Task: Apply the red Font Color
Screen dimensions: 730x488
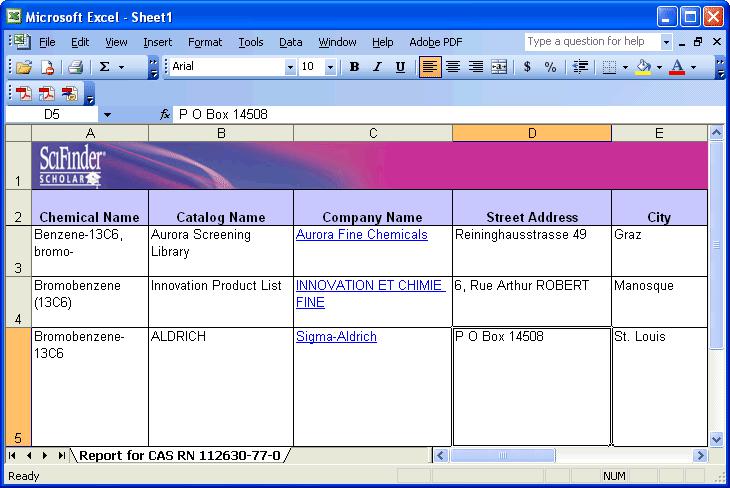Action: 677,67
